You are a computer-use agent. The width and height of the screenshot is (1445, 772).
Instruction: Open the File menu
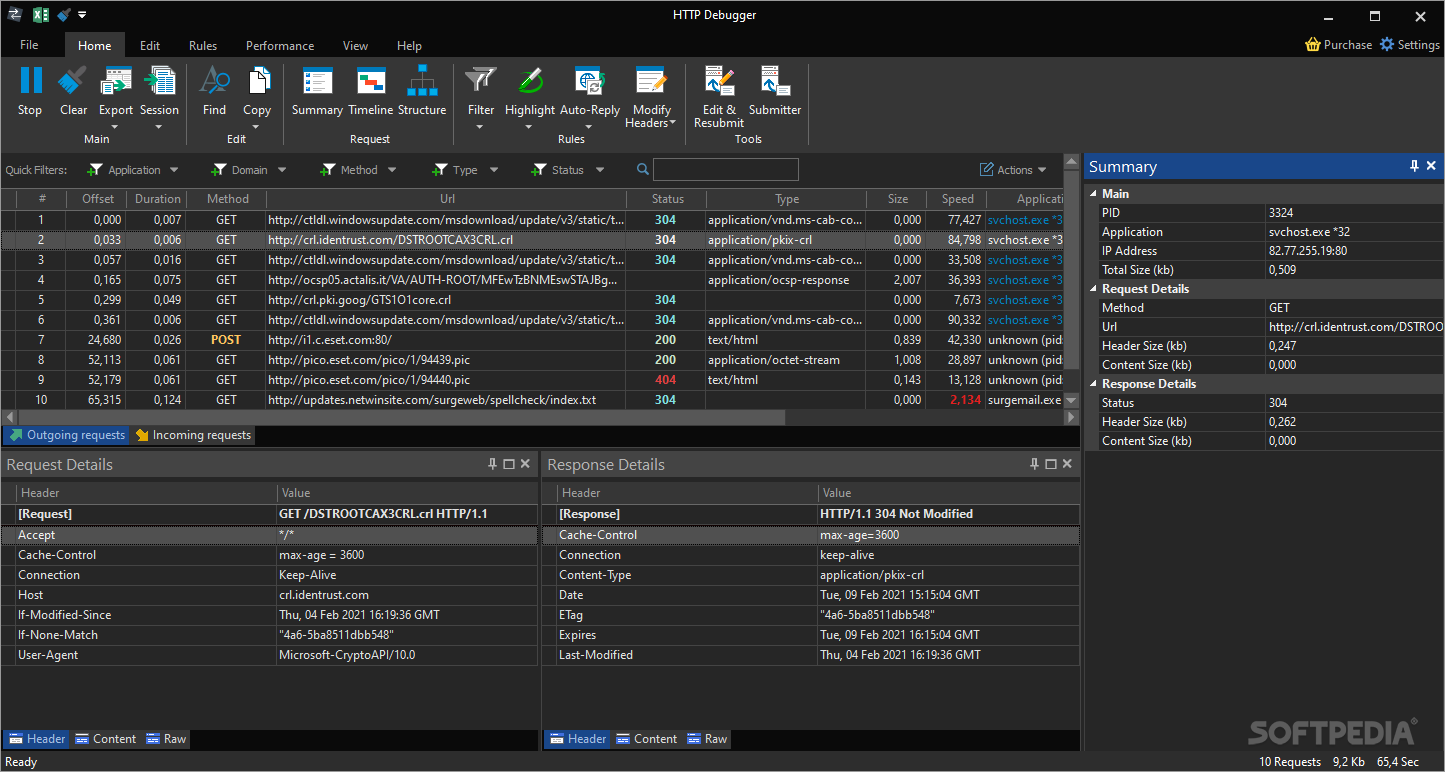coord(29,45)
